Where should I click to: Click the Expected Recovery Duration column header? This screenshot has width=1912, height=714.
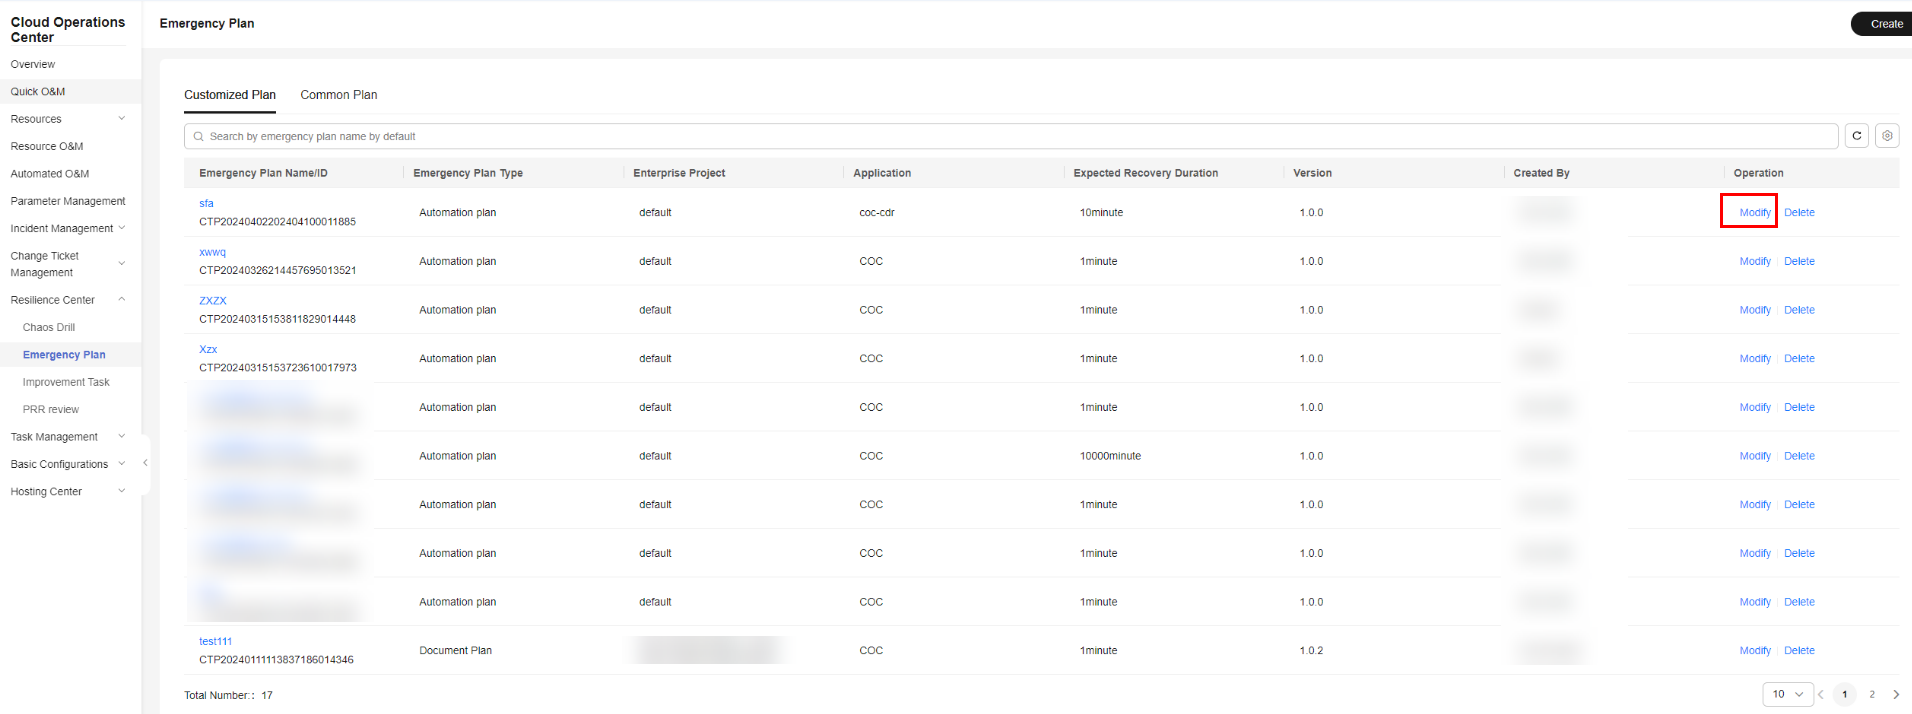1145,173
